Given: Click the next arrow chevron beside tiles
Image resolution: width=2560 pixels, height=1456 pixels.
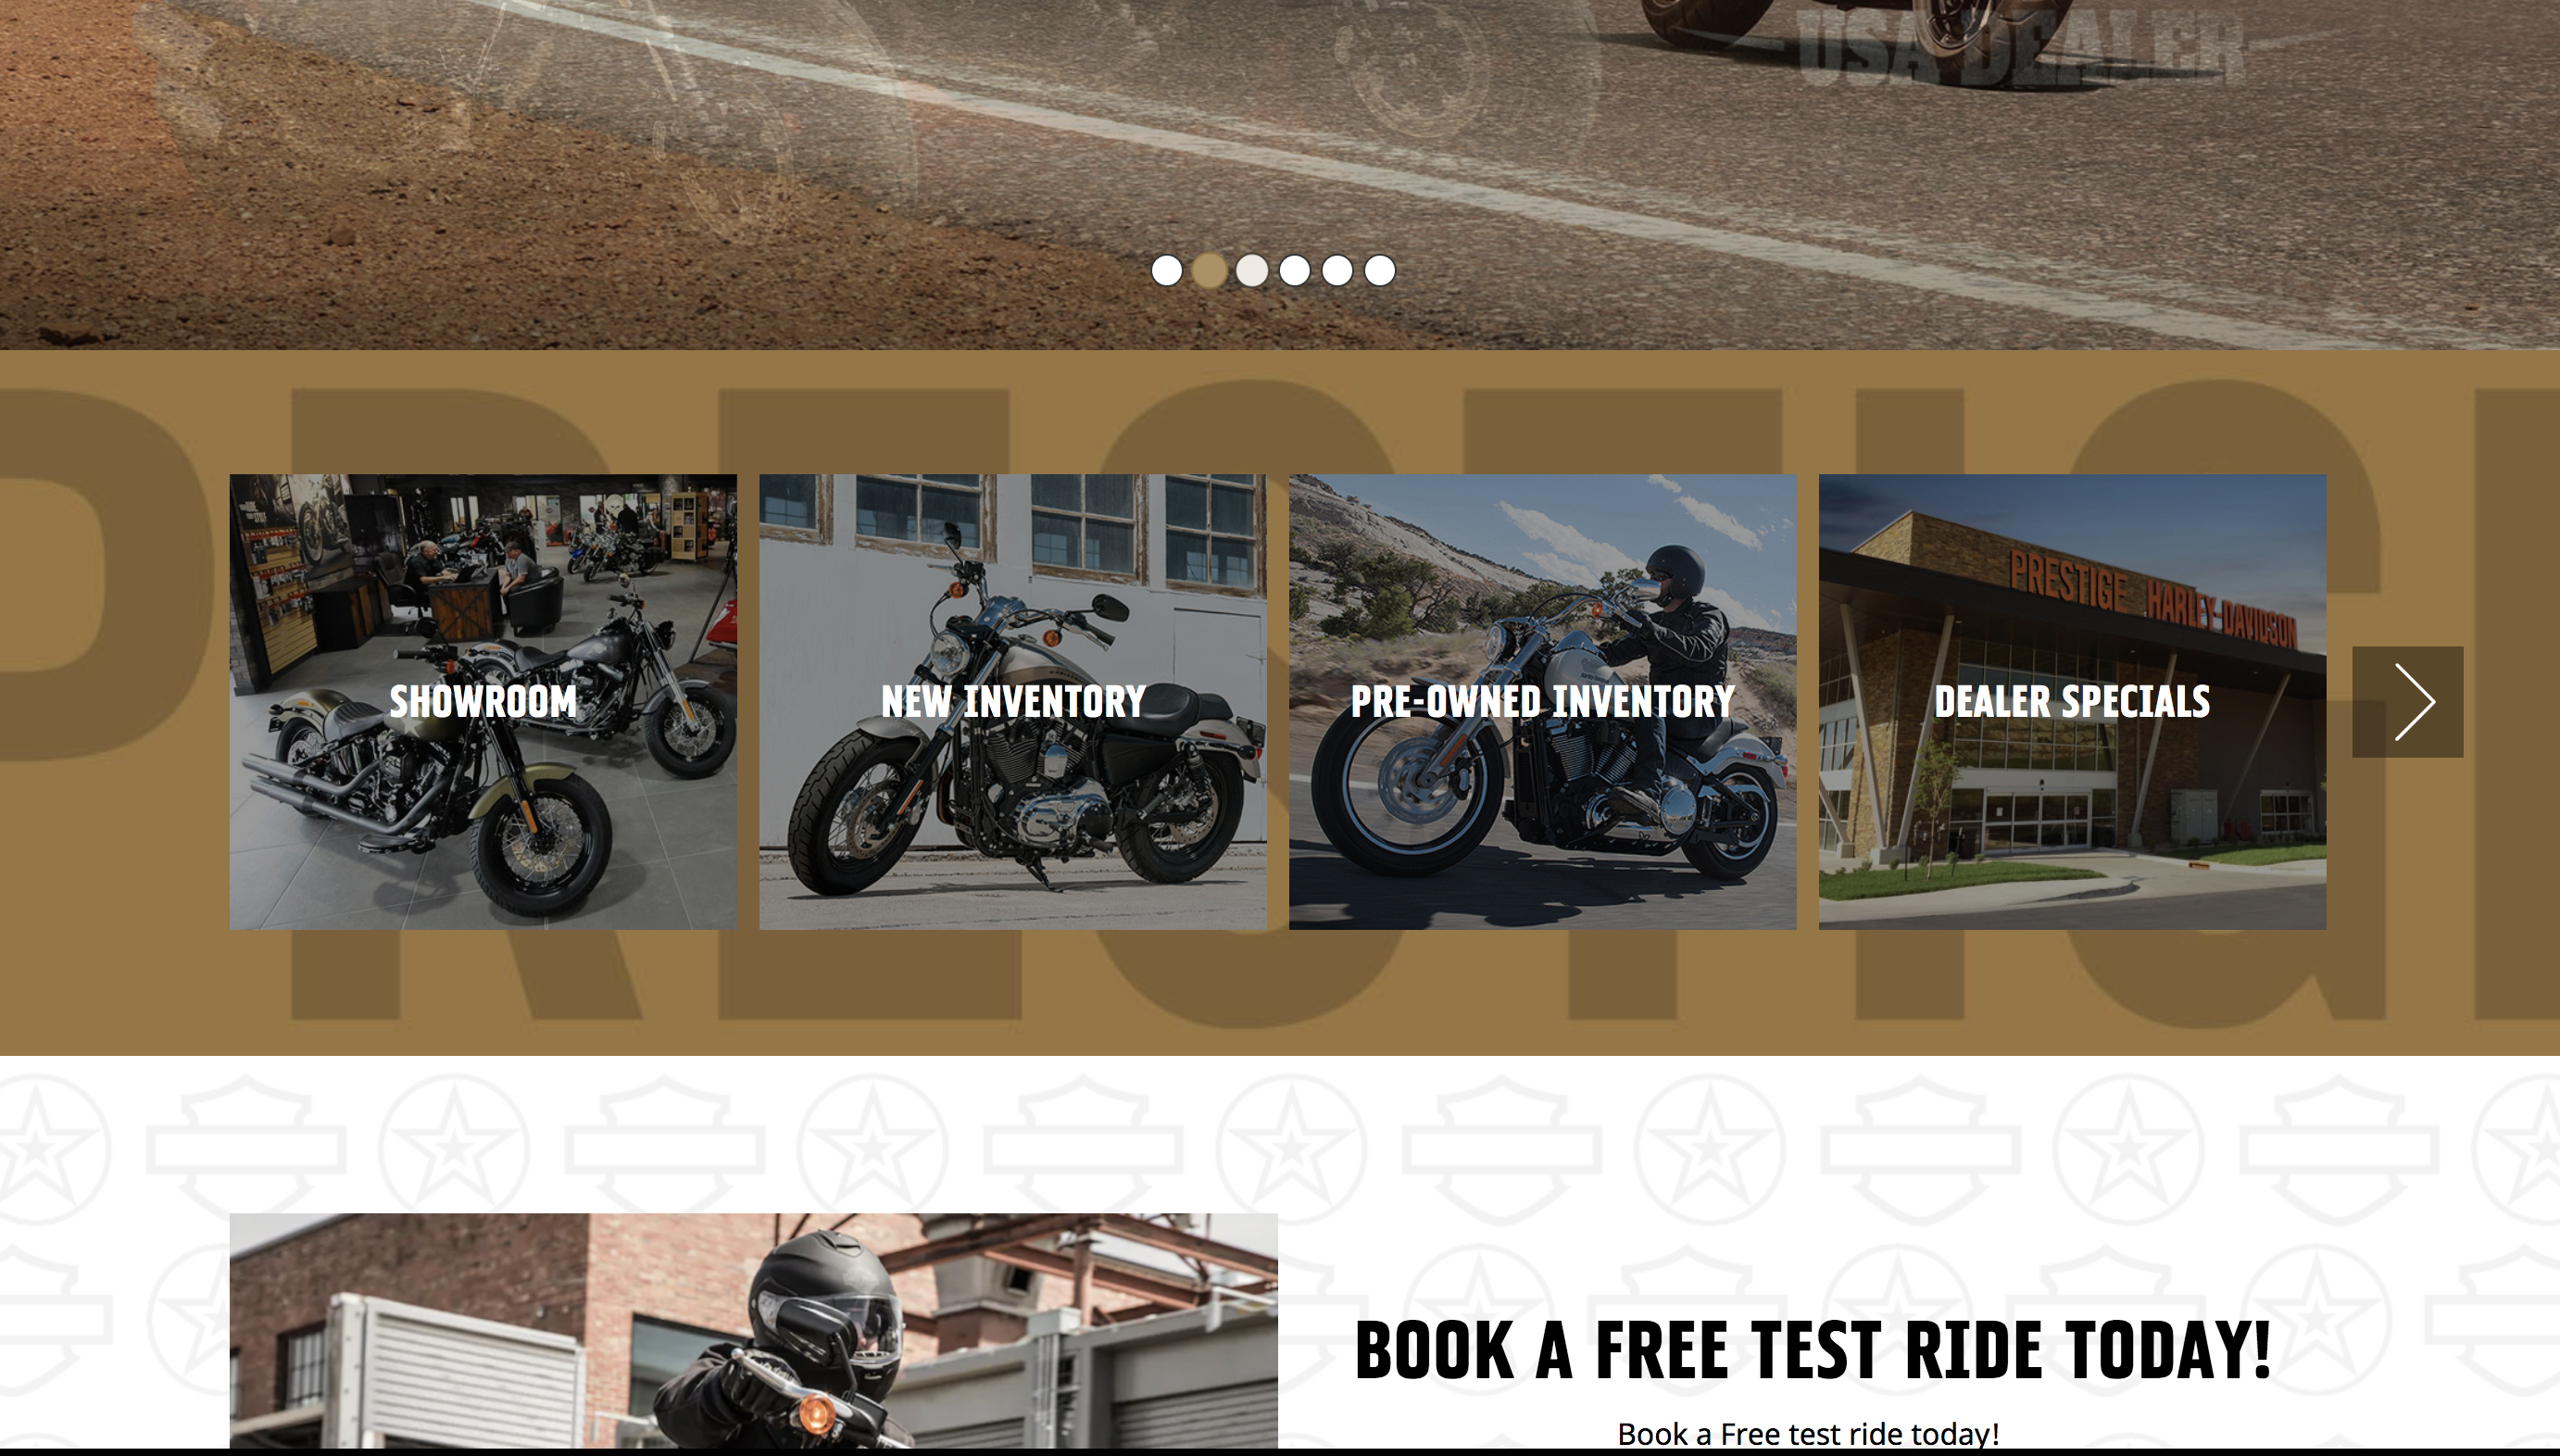Looking at the screenshot, I should [x=2407, y=702].
